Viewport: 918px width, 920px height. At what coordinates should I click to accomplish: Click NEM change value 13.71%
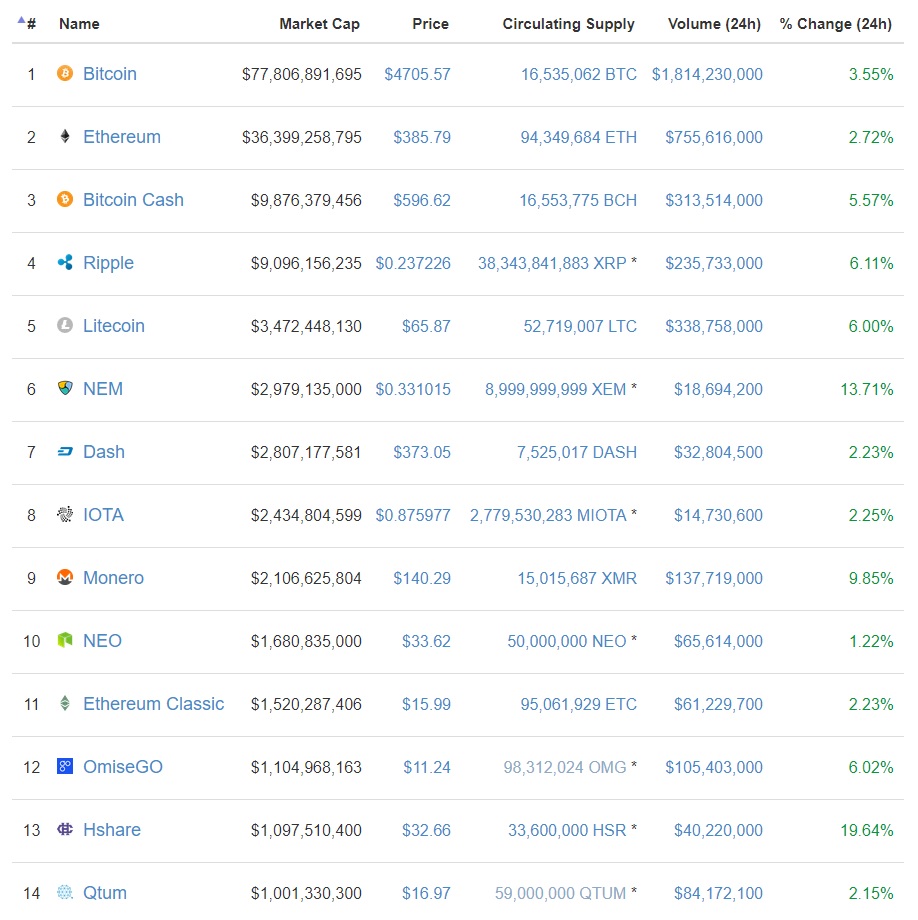click(x=866, y=390)
